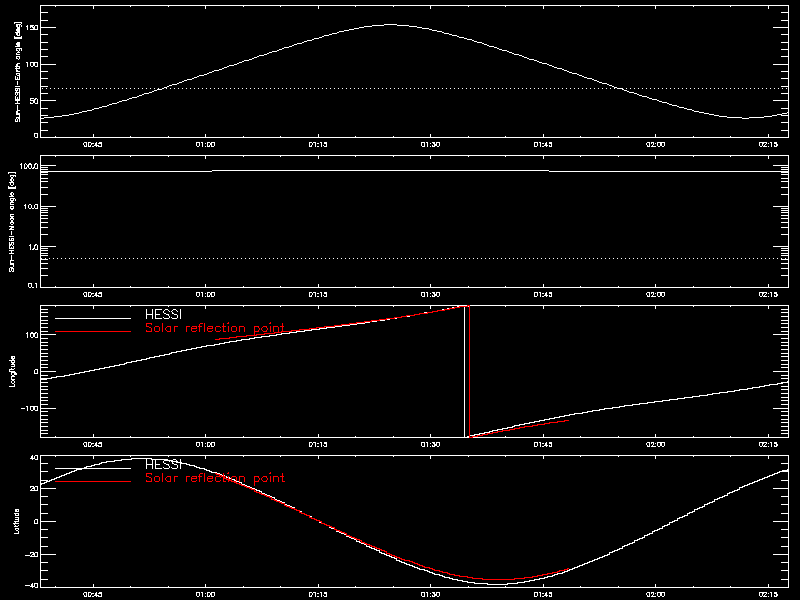Viewport: 800px width, 600px height.
Task: Click the 100.0 tick on Sun-HESSI-Noon axis
Action: pos(28,166)
